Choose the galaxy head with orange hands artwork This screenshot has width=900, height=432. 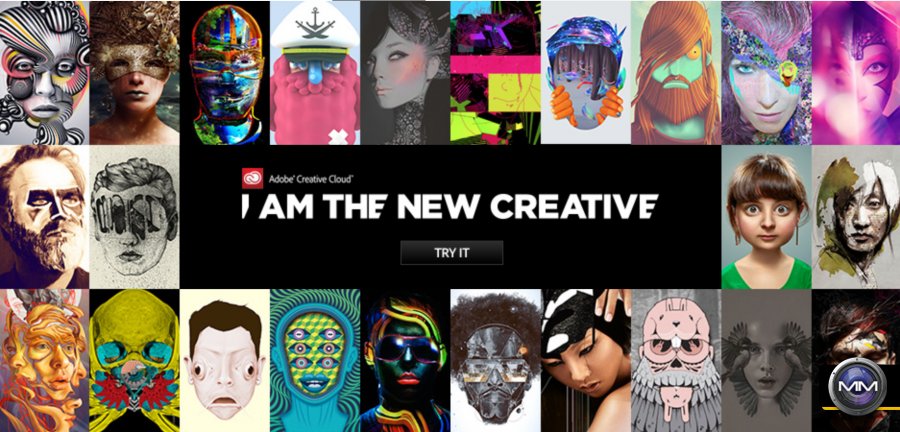click(585, 73)
